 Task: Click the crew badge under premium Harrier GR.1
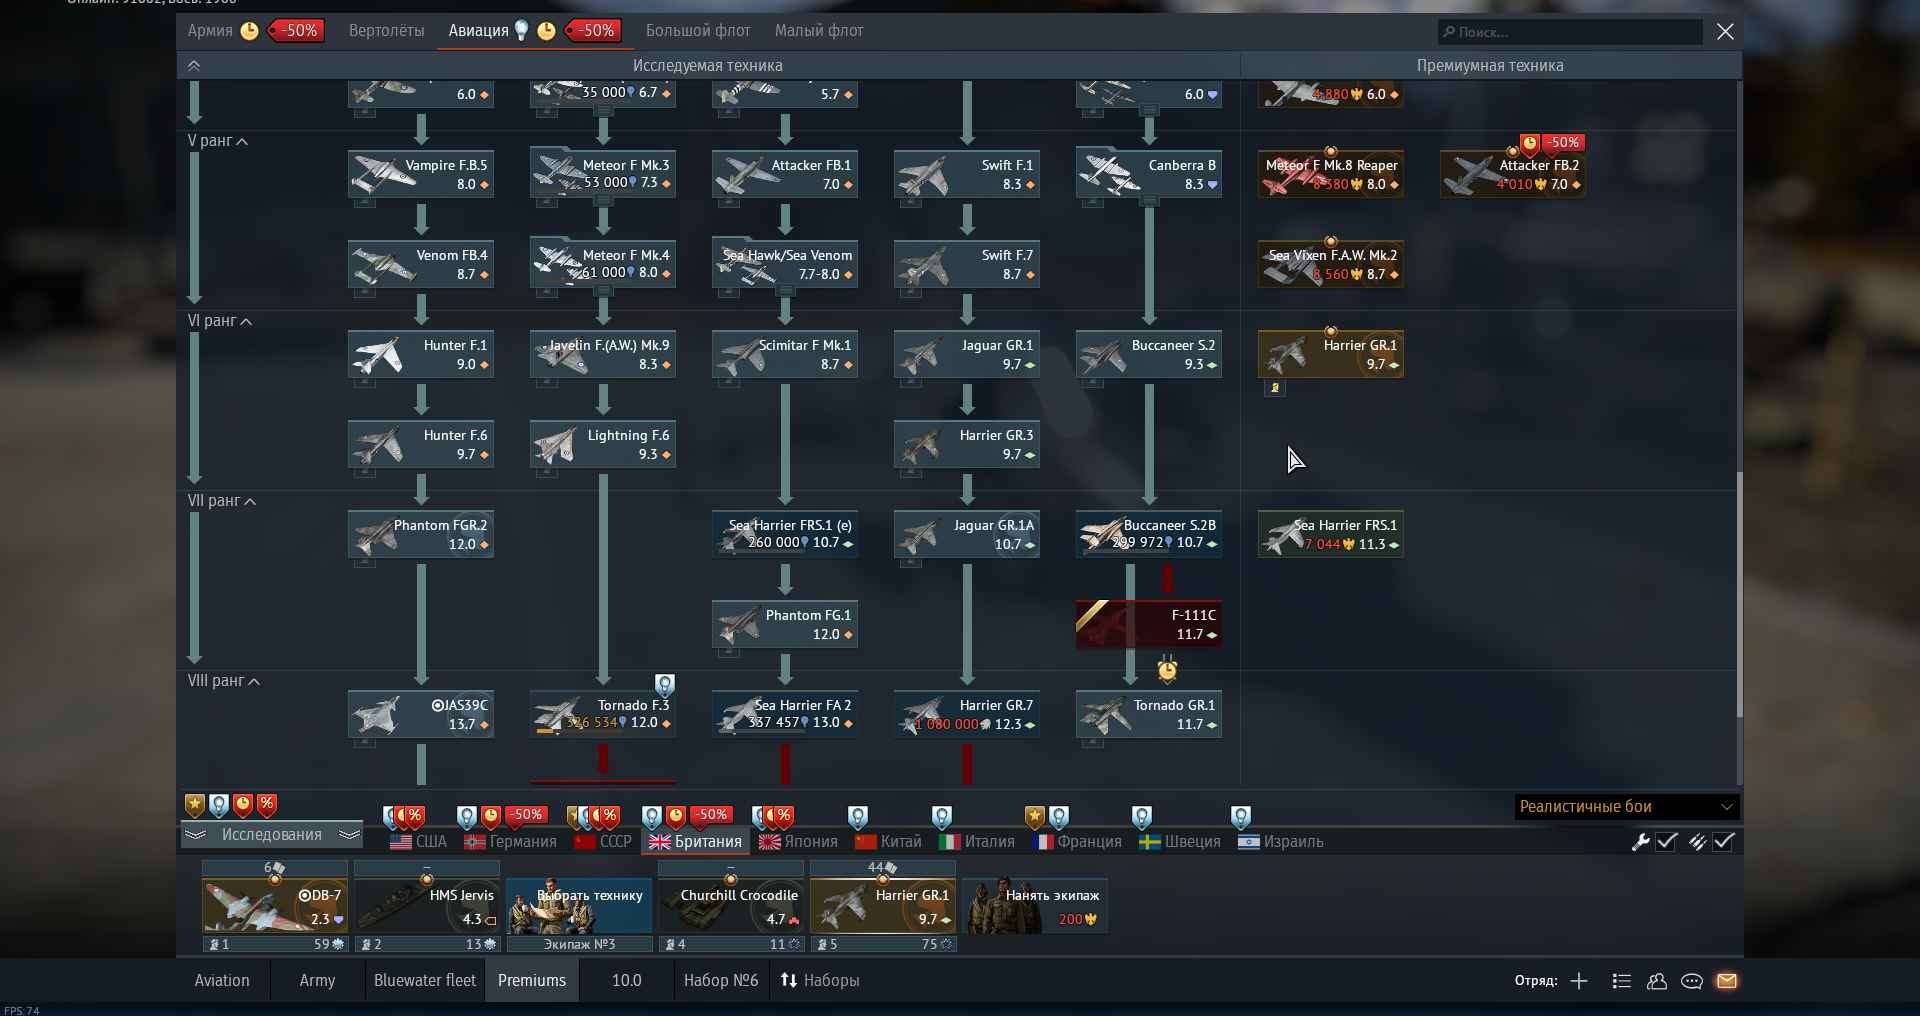coord(1275,388)
